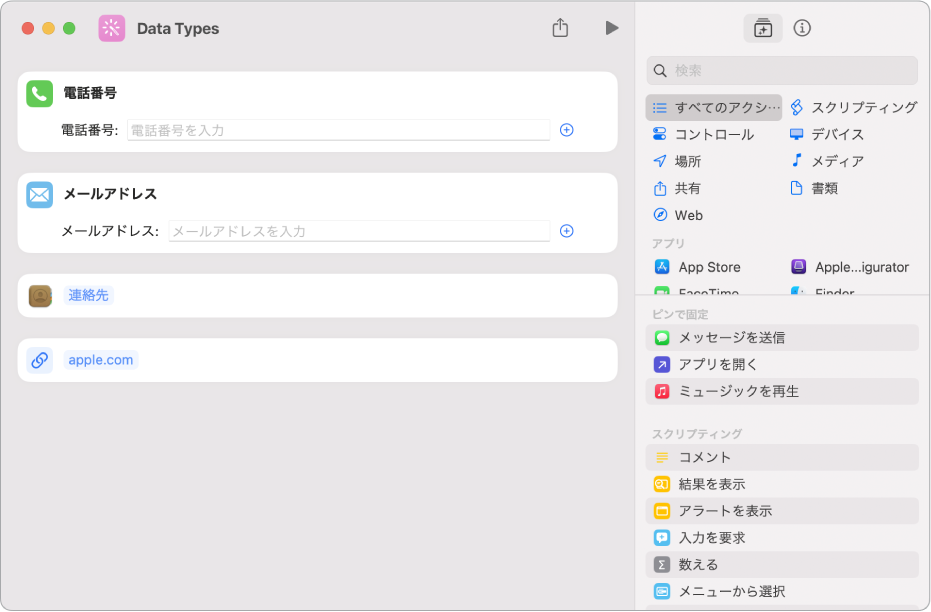Select メディア category
The height and width of the screenshot is (612, 931).
(826, 161)
